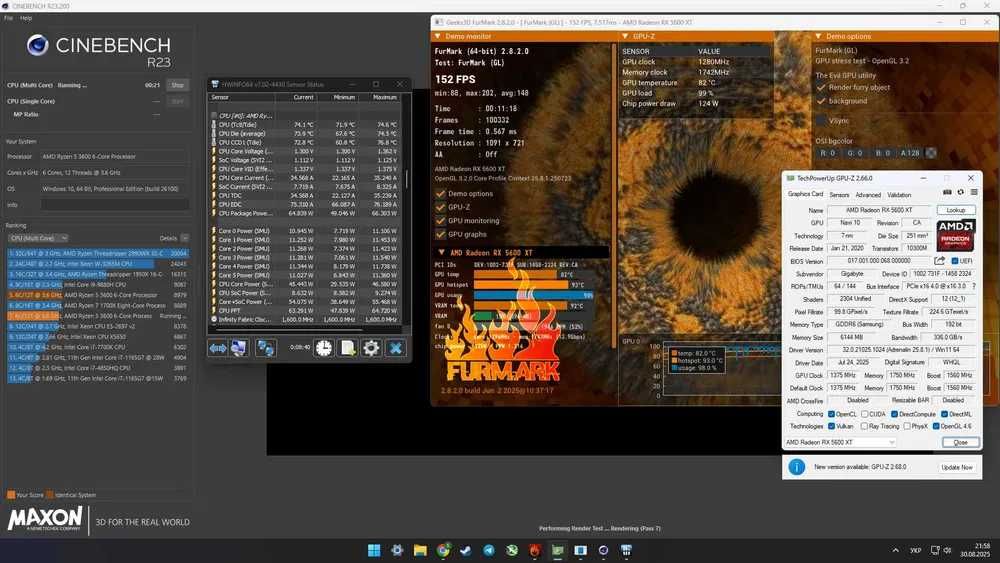1000x563 pixels.
Task: Switch to GPU-Z Sensors tab
Action: point(839,194)
